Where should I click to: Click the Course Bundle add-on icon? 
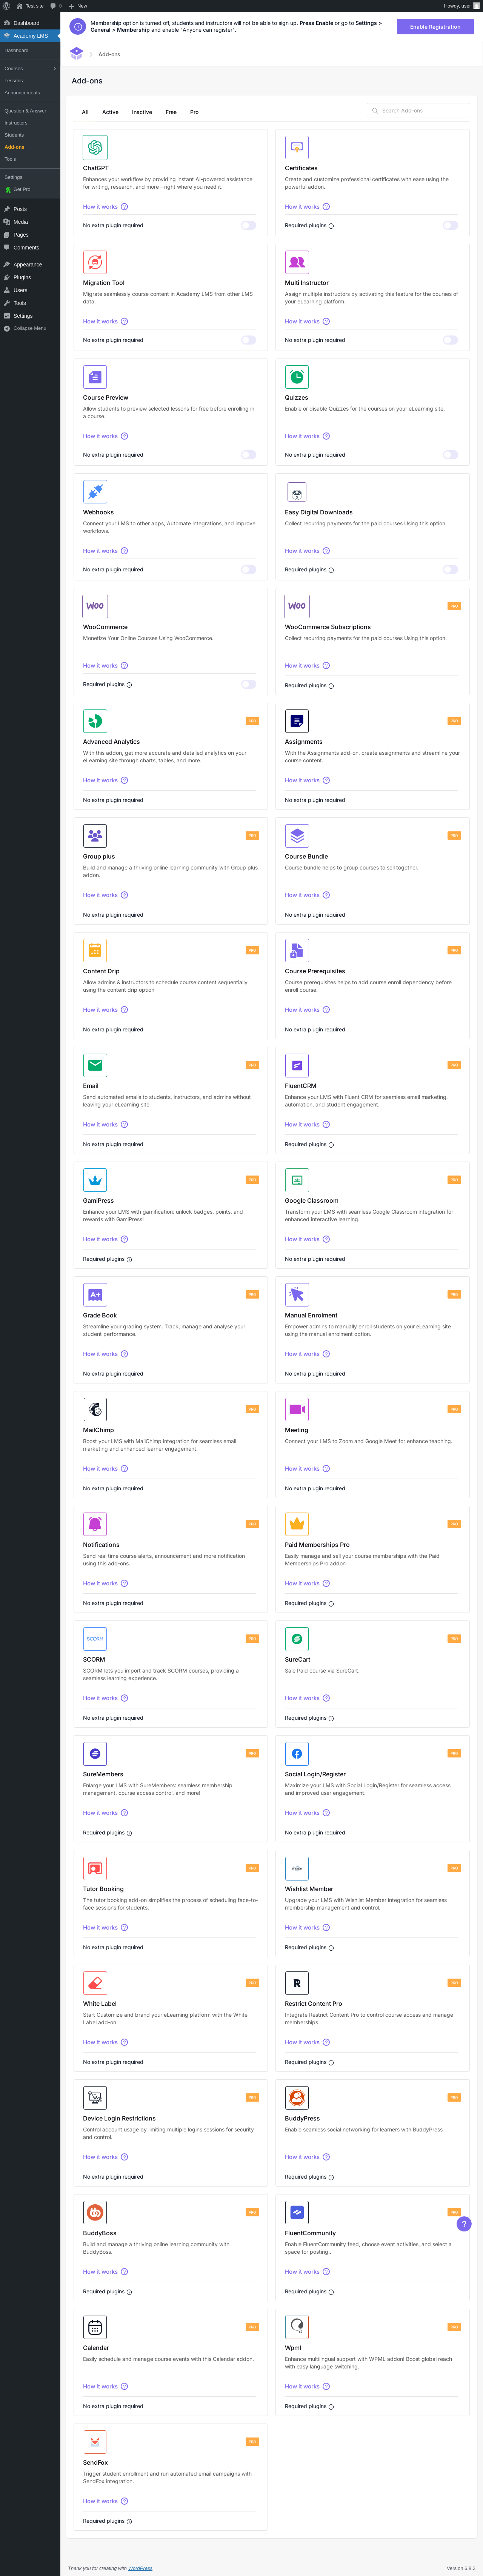point(297,836)
